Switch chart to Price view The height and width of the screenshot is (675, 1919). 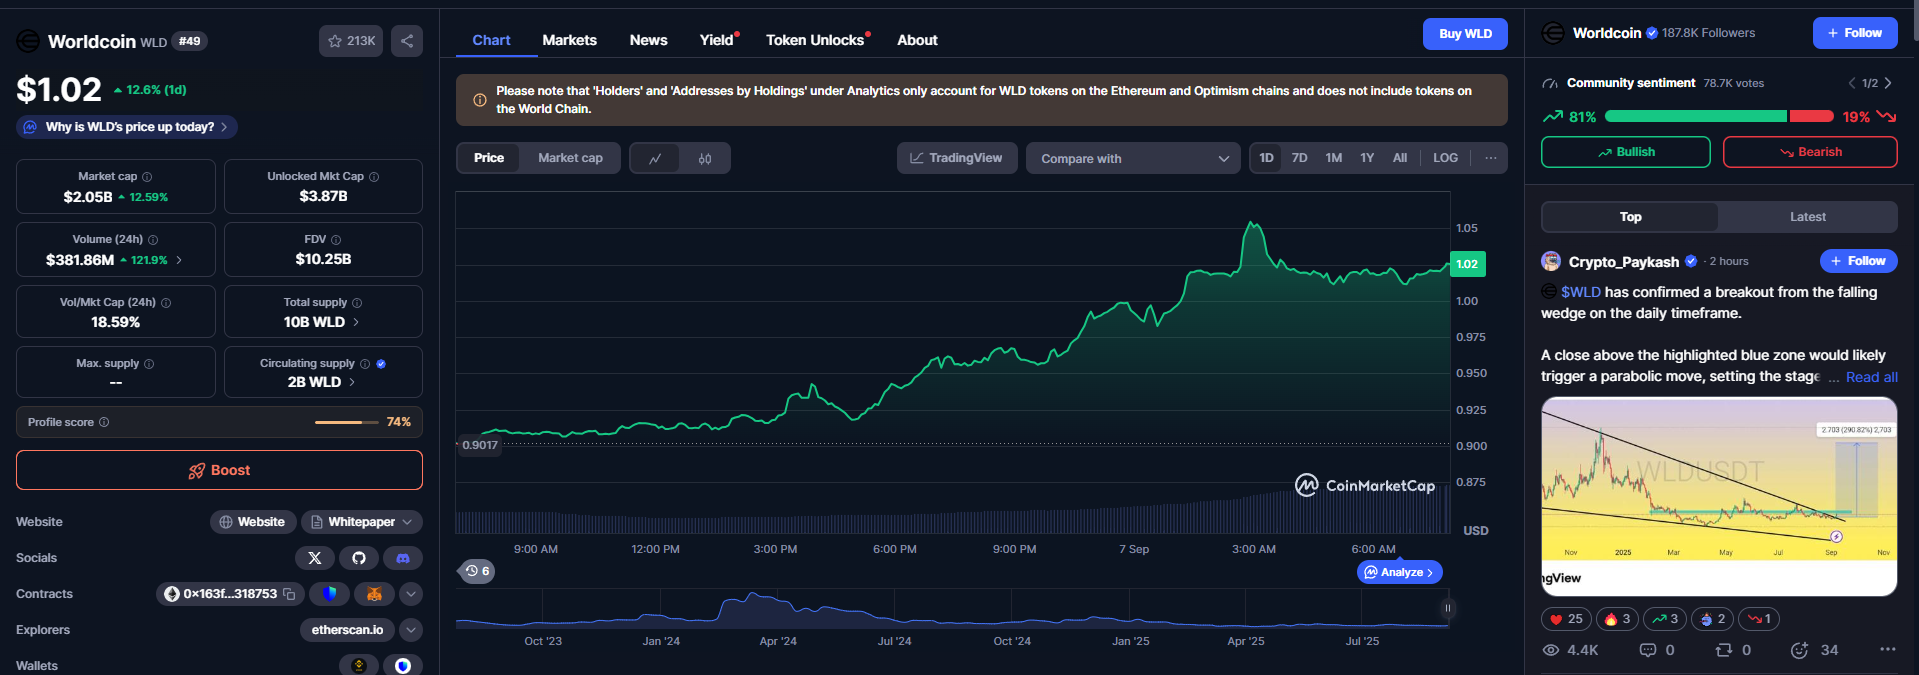(489, 158)
